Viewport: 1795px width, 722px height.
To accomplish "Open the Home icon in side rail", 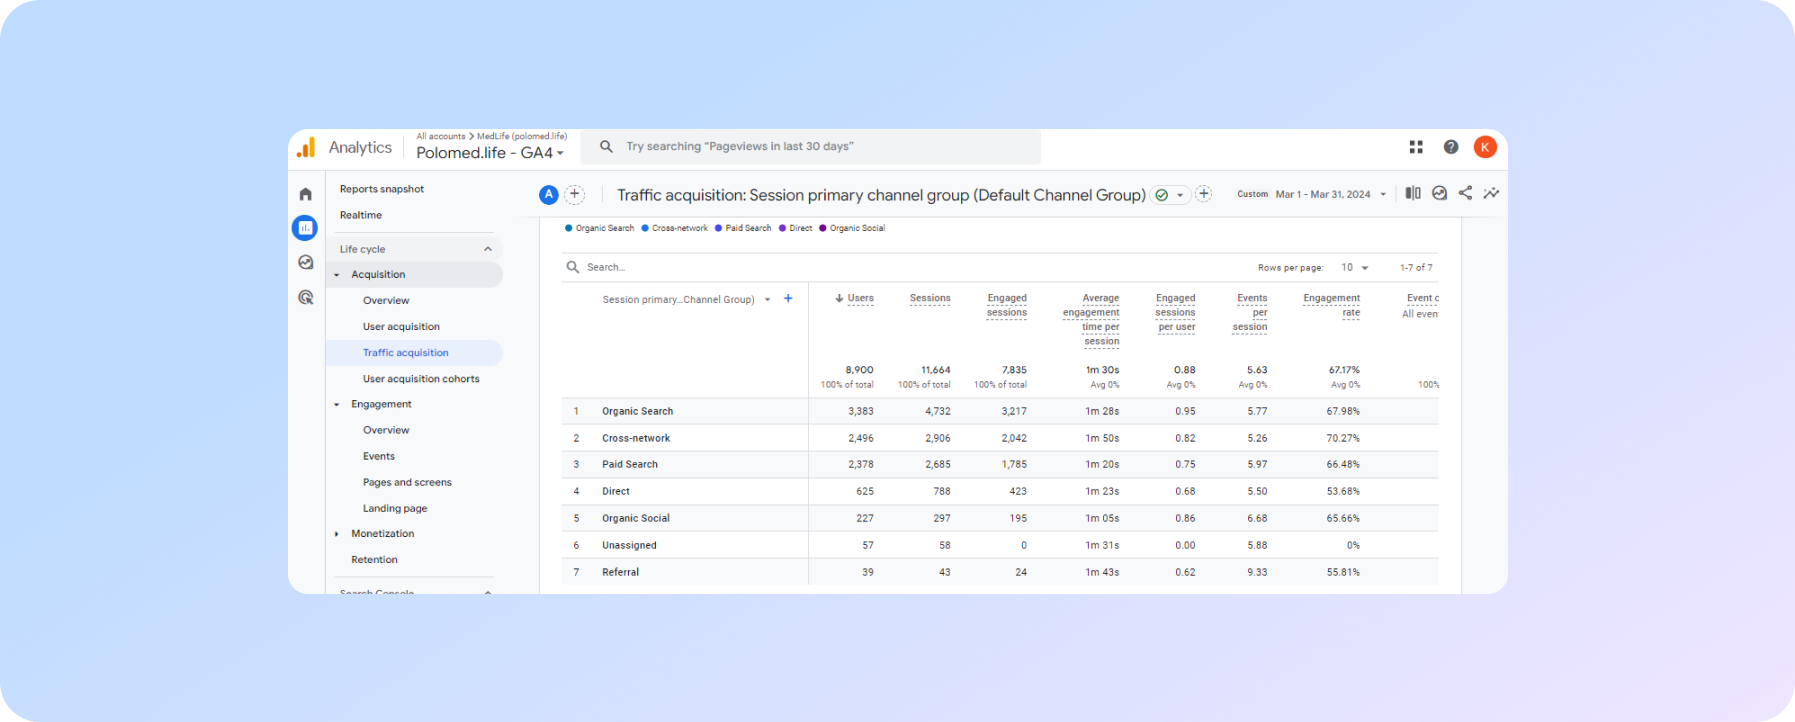I will pos(306,194).
